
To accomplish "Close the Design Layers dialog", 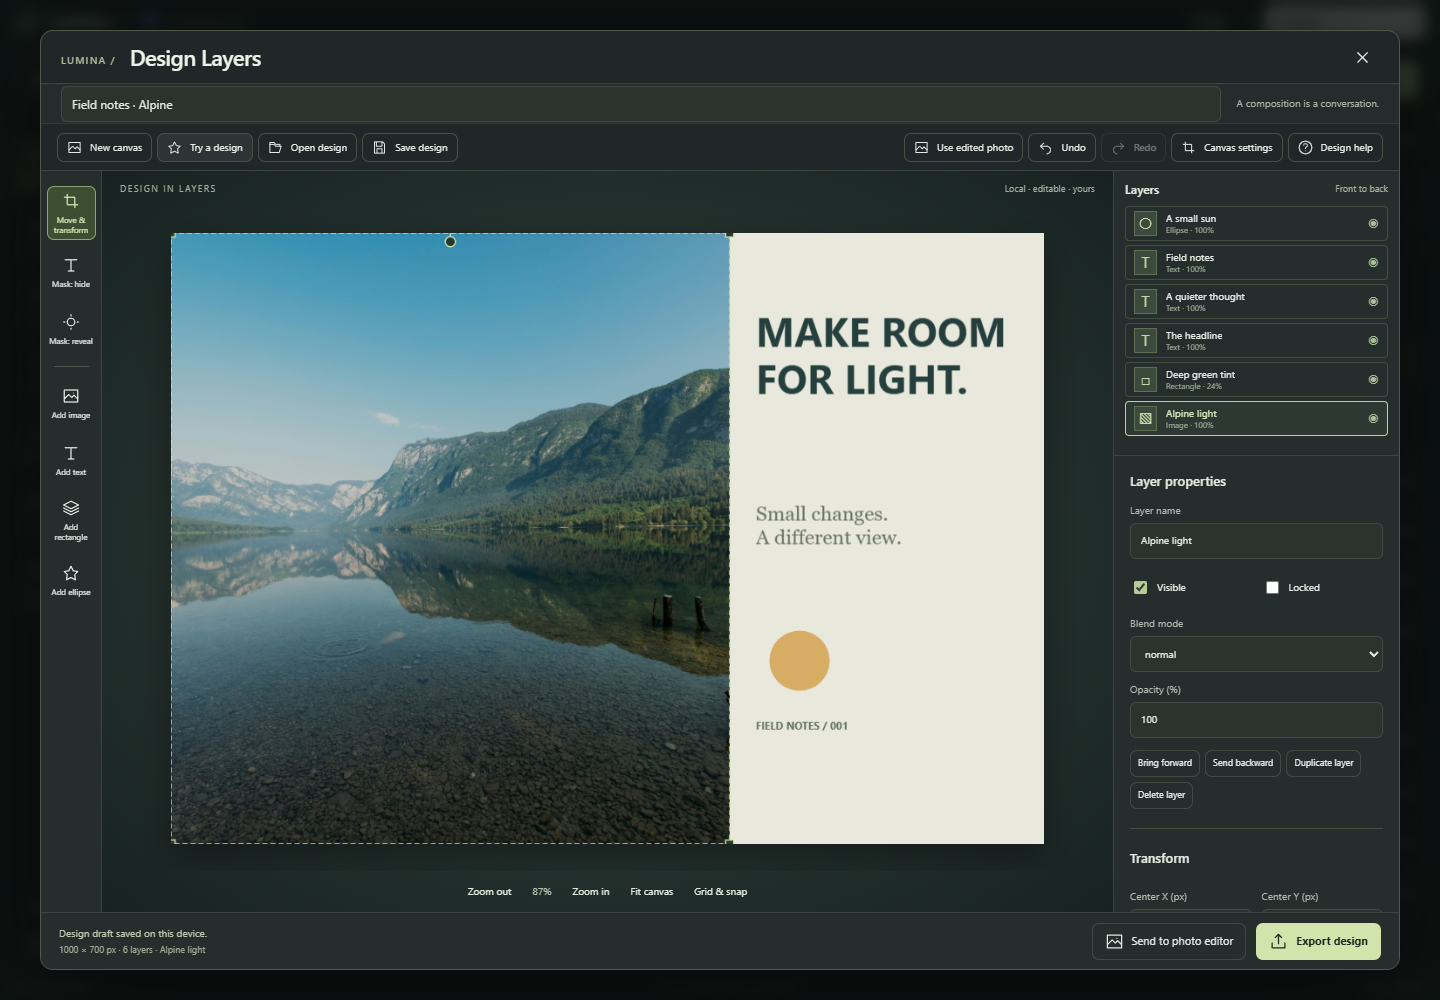I will (x=1362, y=58).
